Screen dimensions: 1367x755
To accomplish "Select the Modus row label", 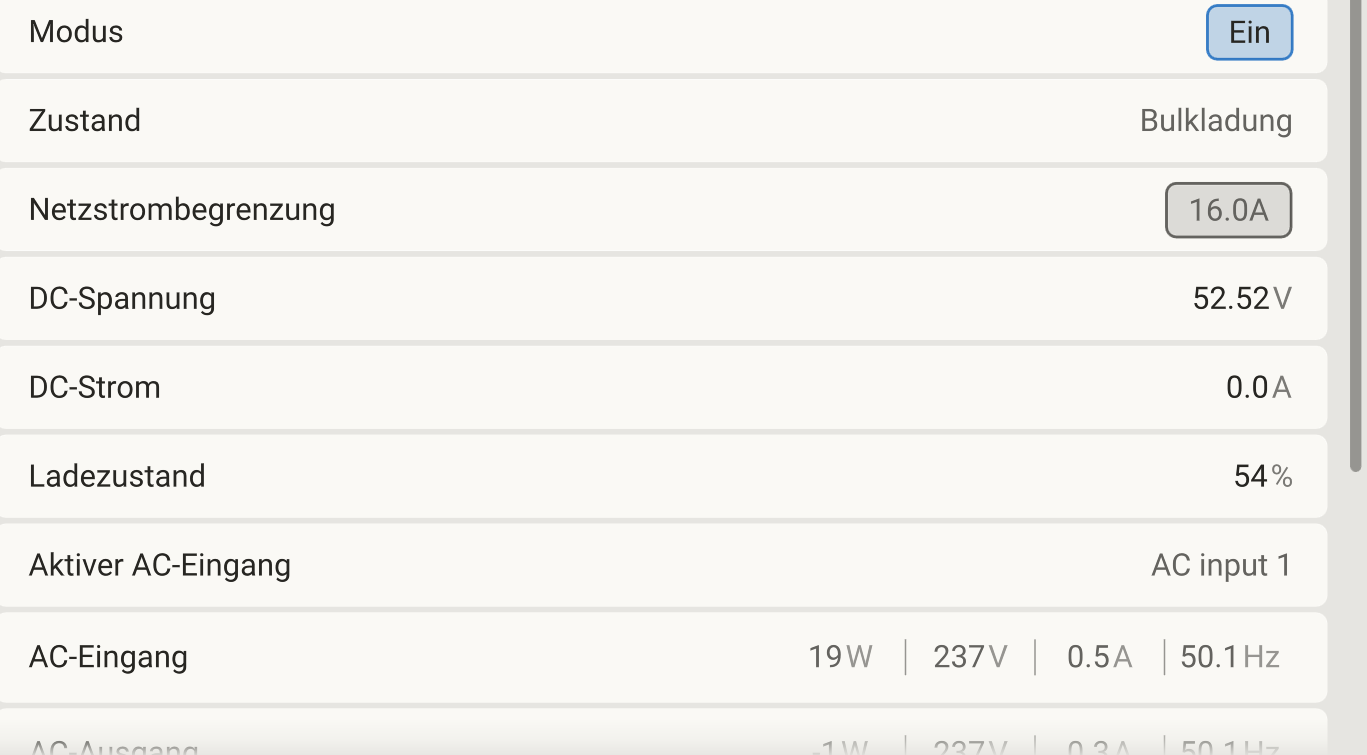I will click(x=76, y=32).
